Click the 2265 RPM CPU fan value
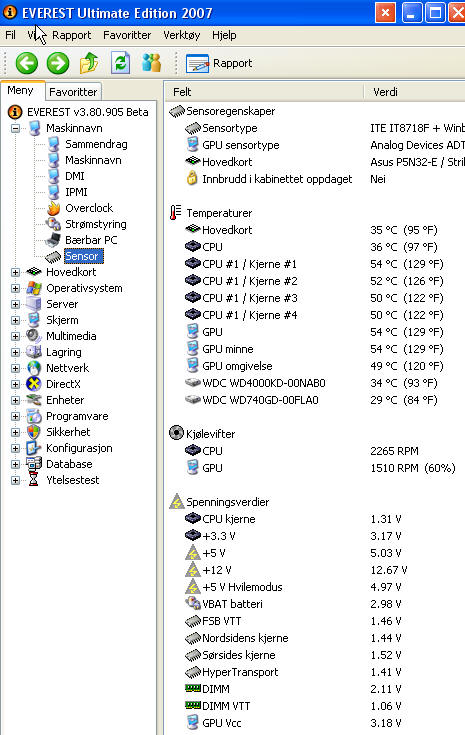Viewport: 465px width, 735px height. coord(394,451)
